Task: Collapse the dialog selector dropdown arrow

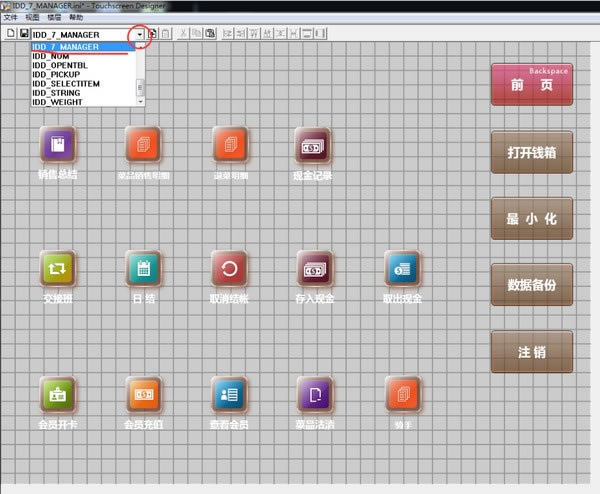Action: [139, 35]
